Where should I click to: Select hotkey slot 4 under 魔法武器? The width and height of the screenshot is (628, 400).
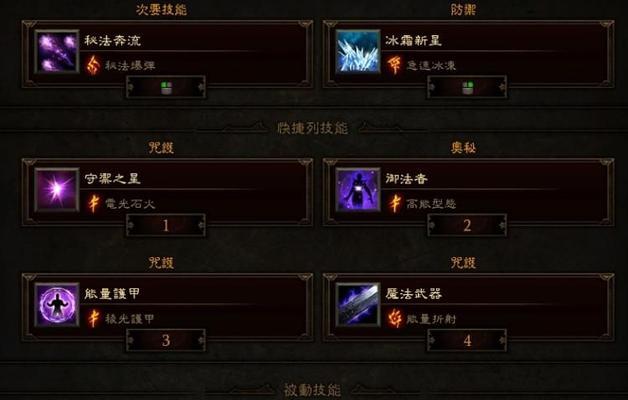click(x=467, y=341)
